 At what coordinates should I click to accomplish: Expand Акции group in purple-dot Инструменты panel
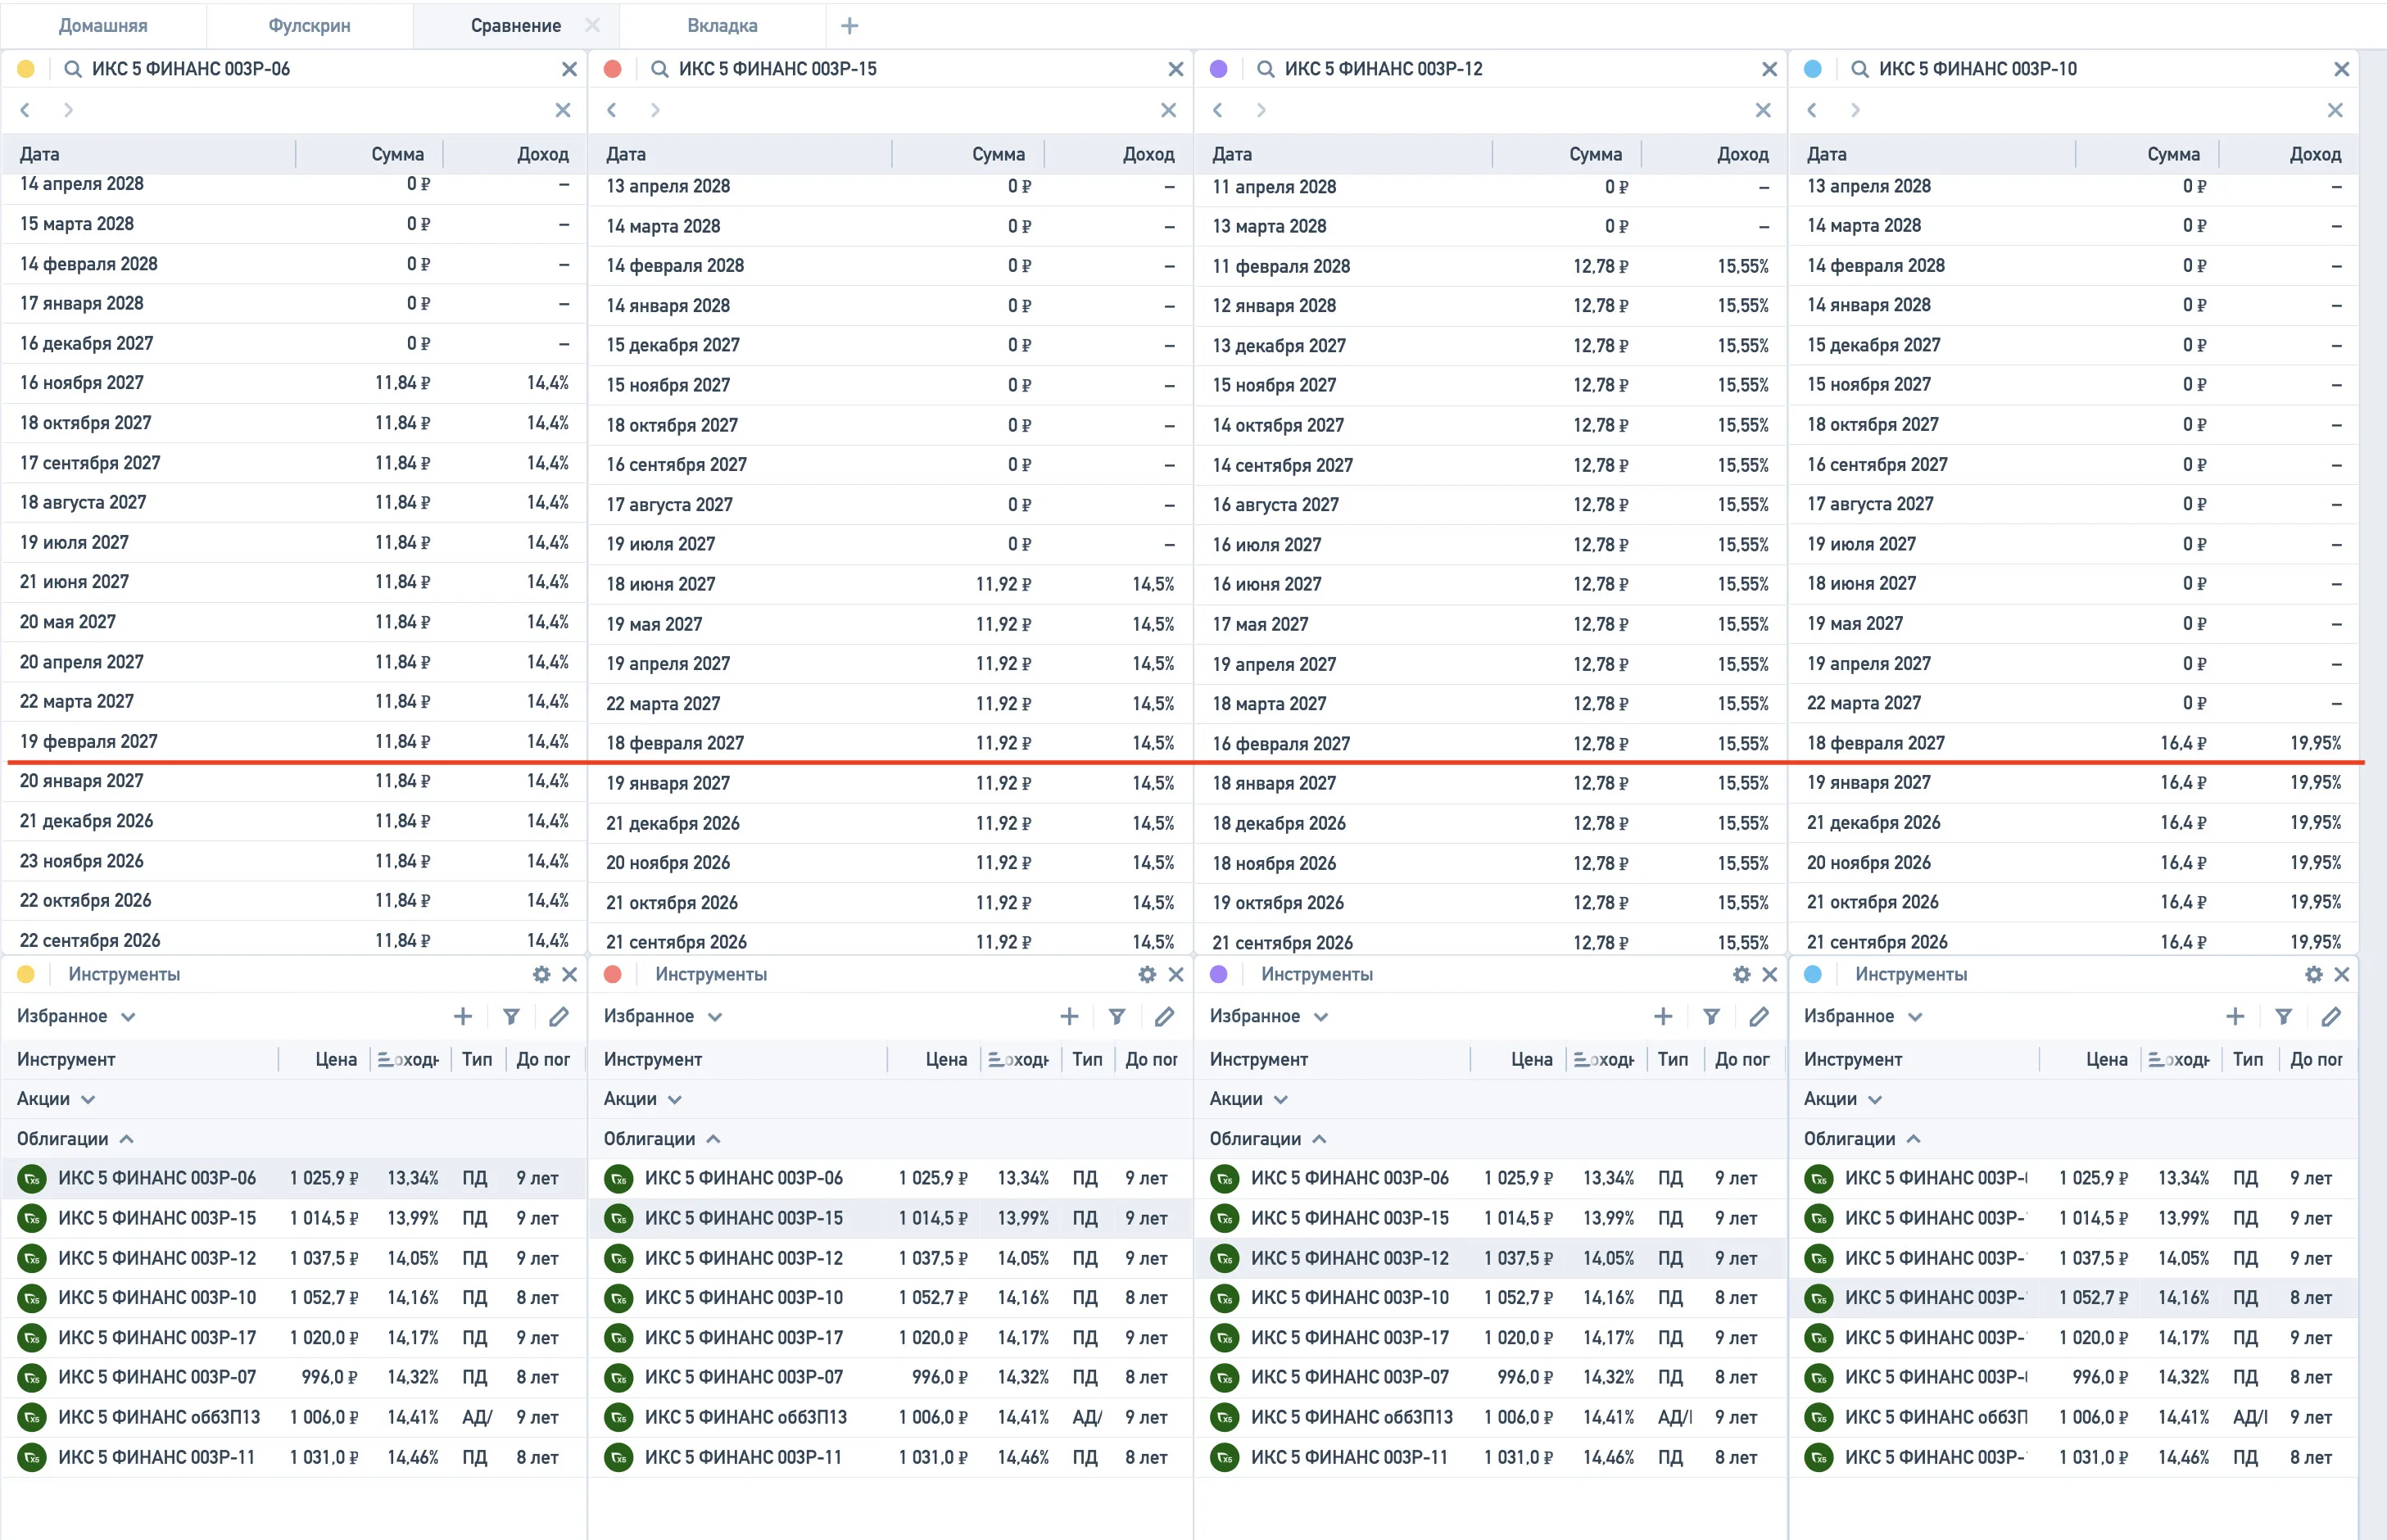click(1249, 1099)
